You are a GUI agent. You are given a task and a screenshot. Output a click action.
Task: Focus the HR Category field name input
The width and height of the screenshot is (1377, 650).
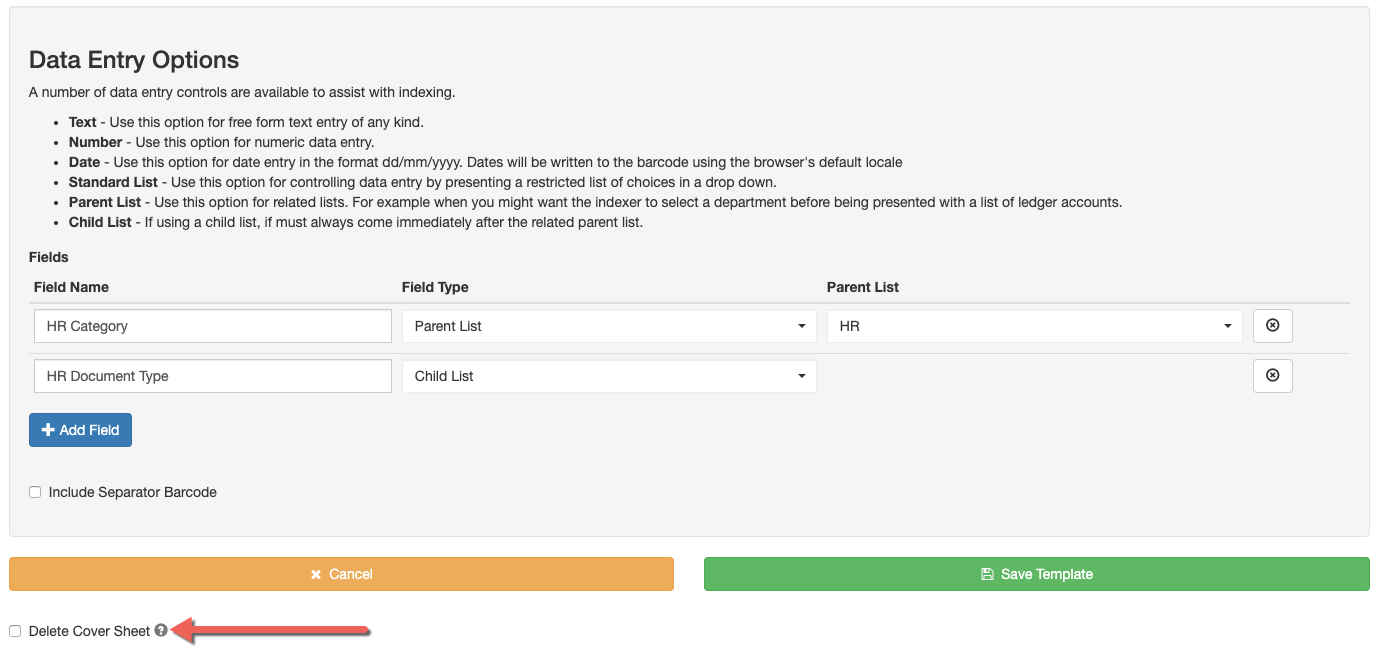tap(212, 326)
